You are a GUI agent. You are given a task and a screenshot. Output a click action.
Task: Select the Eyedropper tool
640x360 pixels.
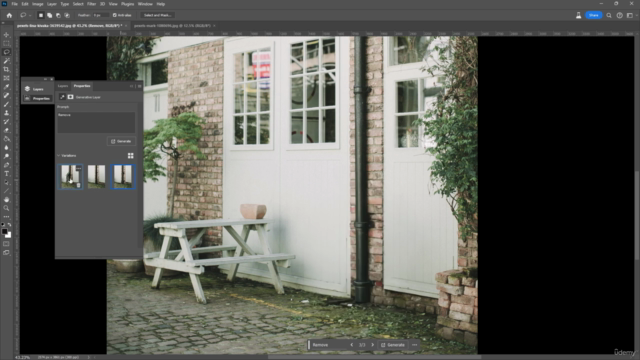[x=6, y=87]
